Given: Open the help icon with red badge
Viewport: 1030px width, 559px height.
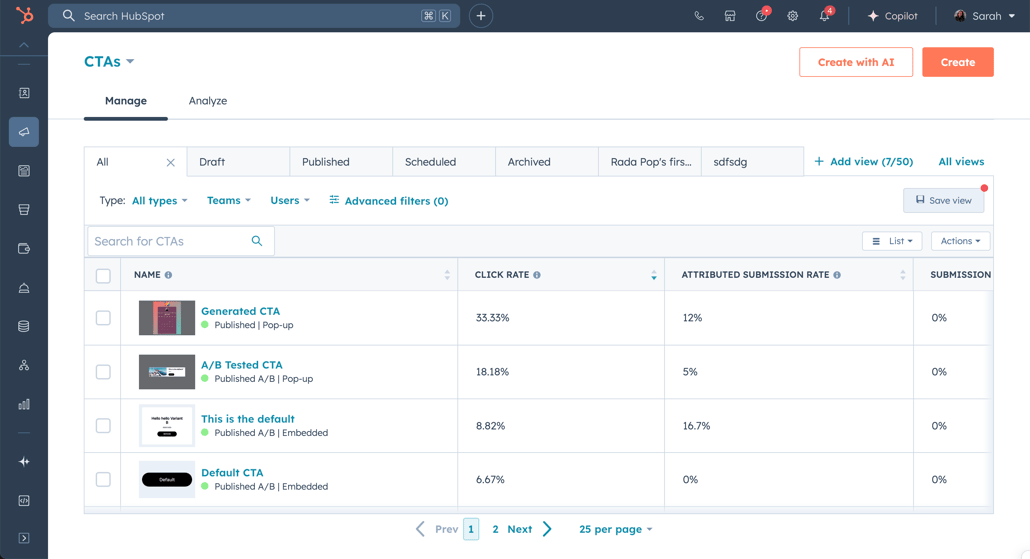Looking at the screenshot, I should point(762,15).
